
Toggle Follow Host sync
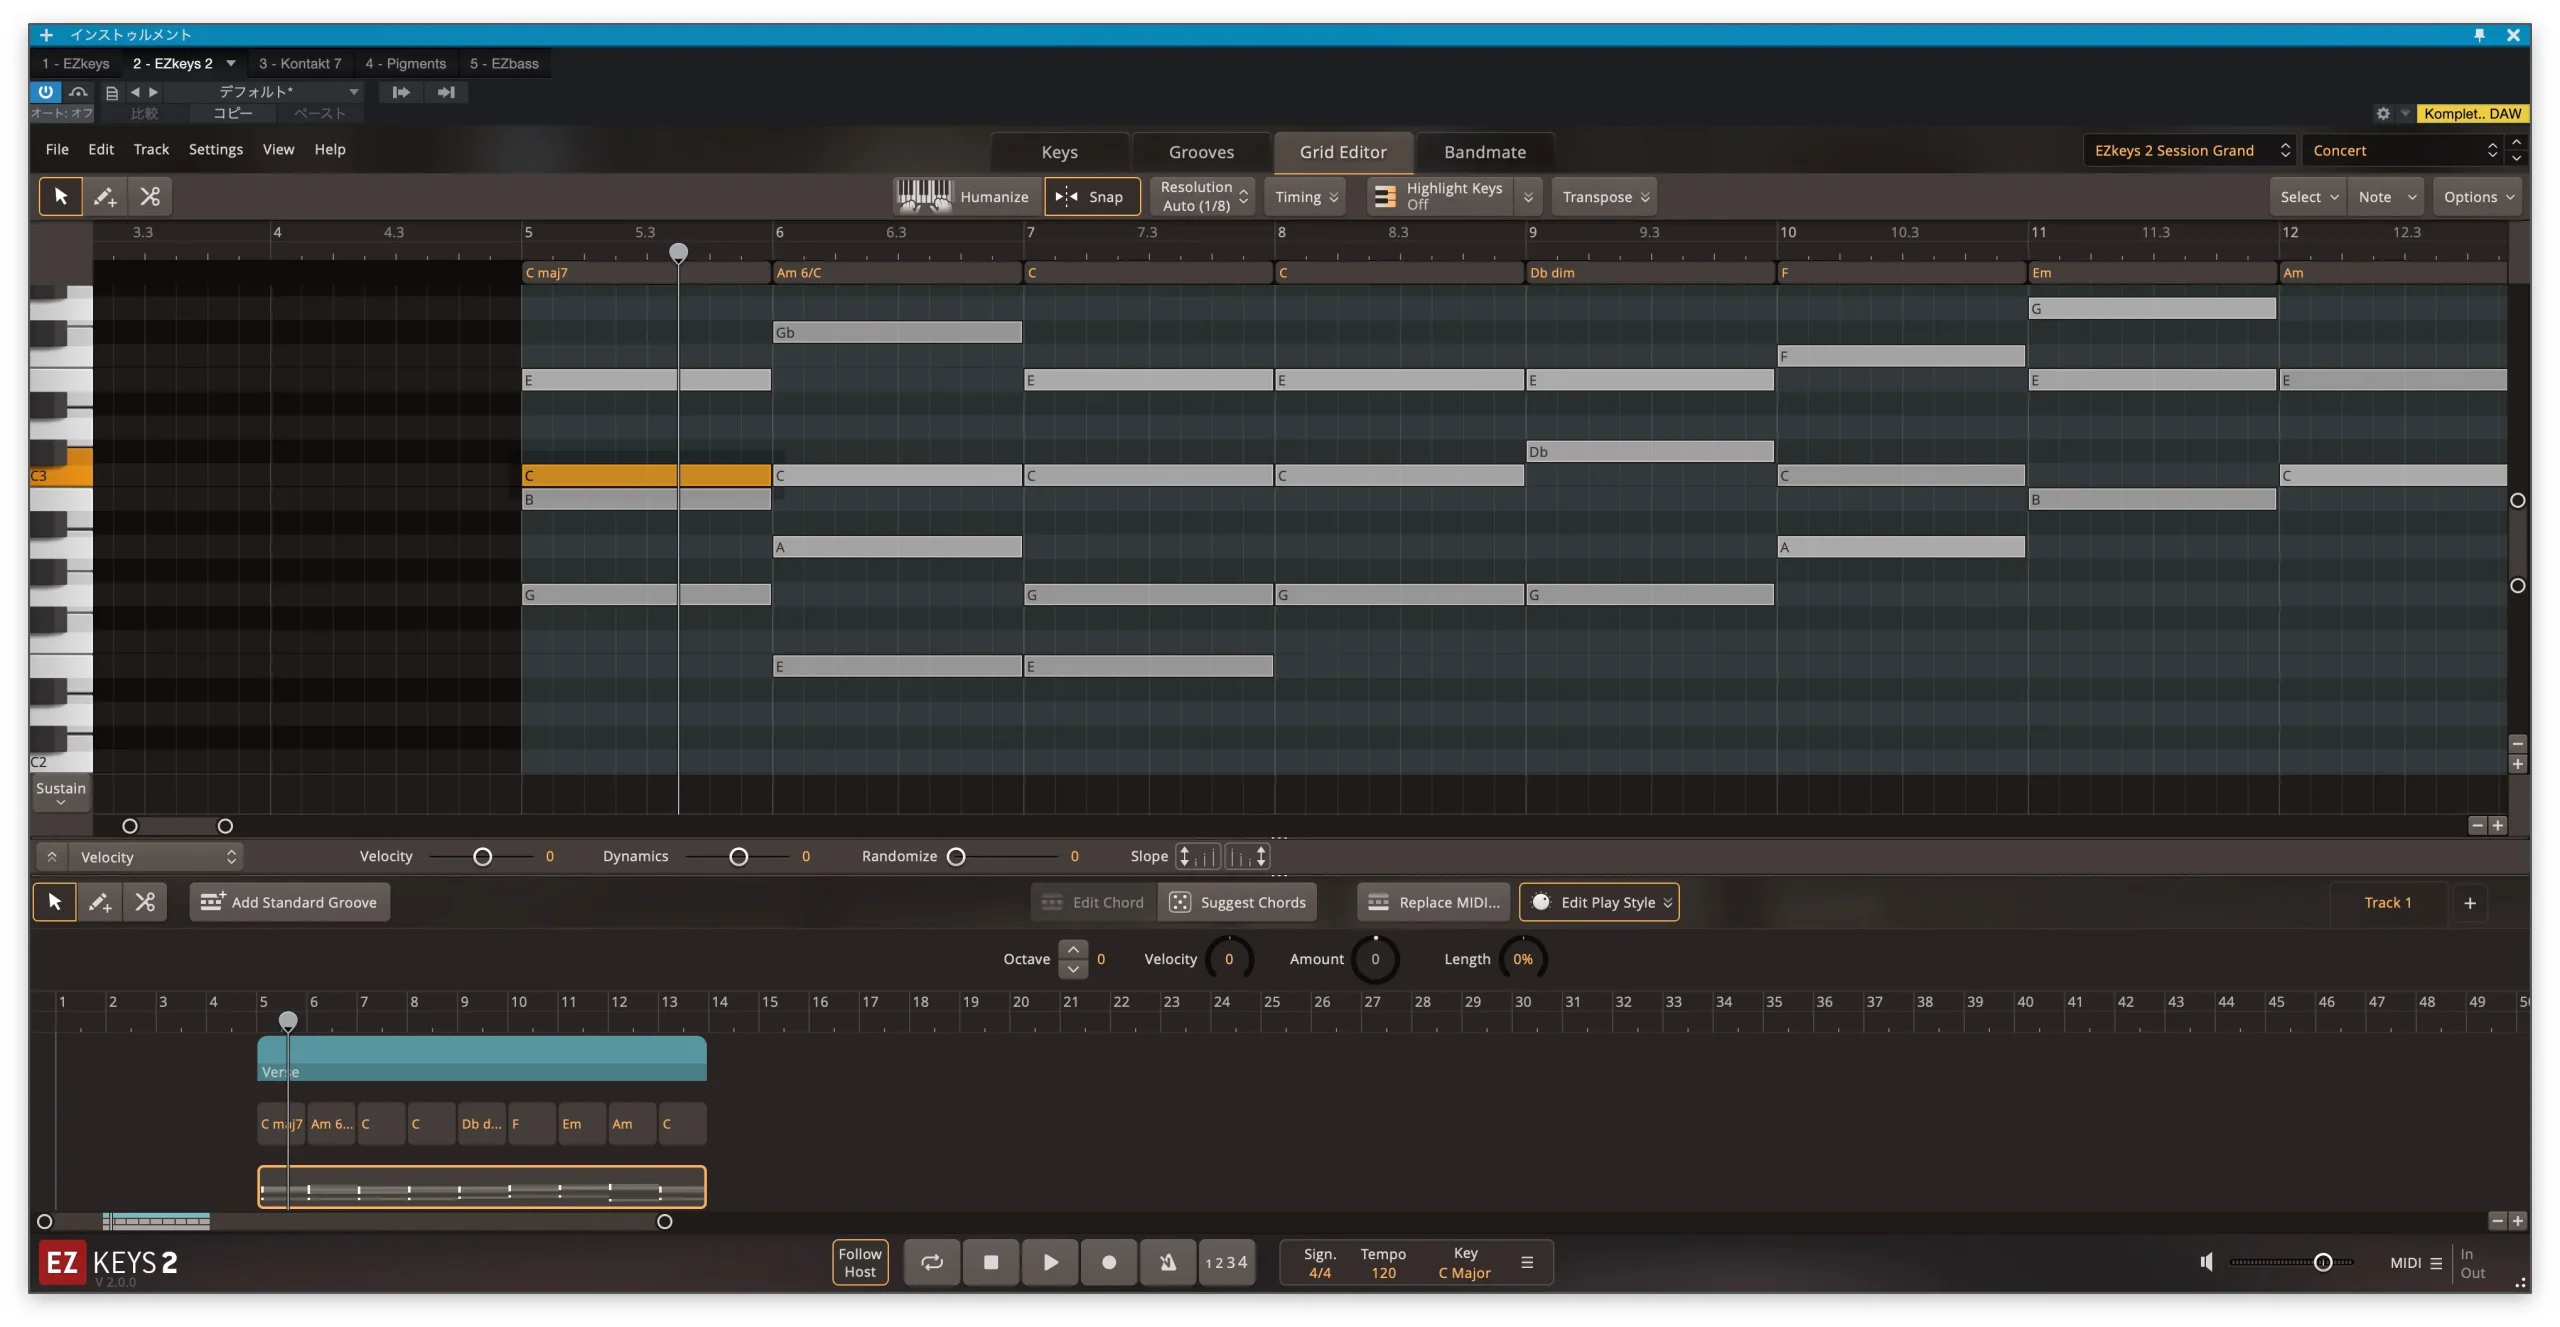(x=860, y=1262)
